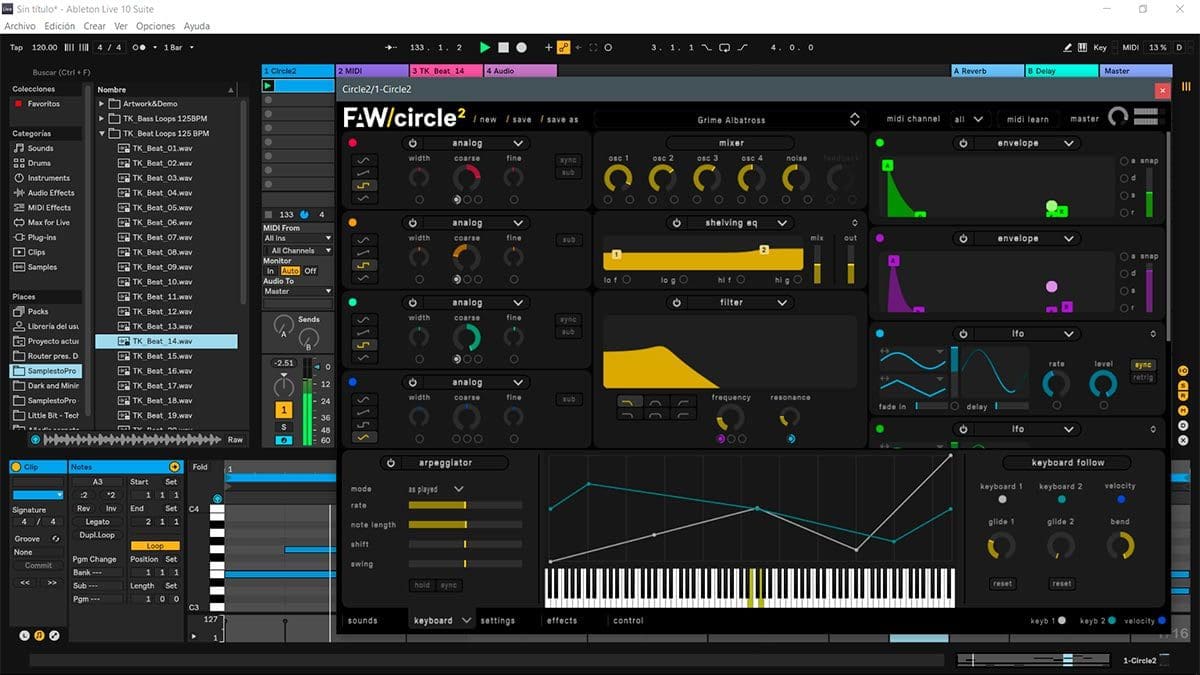Open the MIDI From All Ins dropdown

click(x=297, y=239)
